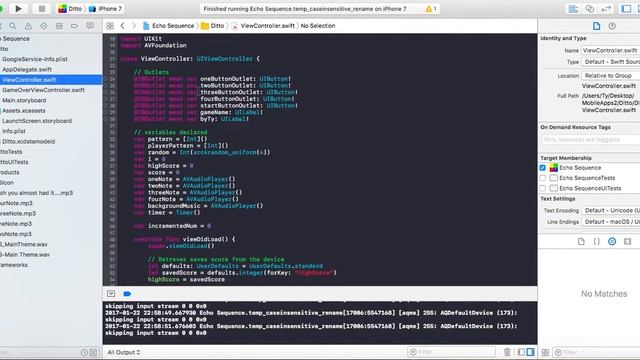Click ViewController.swift in the jump bar

click(263, 26)
